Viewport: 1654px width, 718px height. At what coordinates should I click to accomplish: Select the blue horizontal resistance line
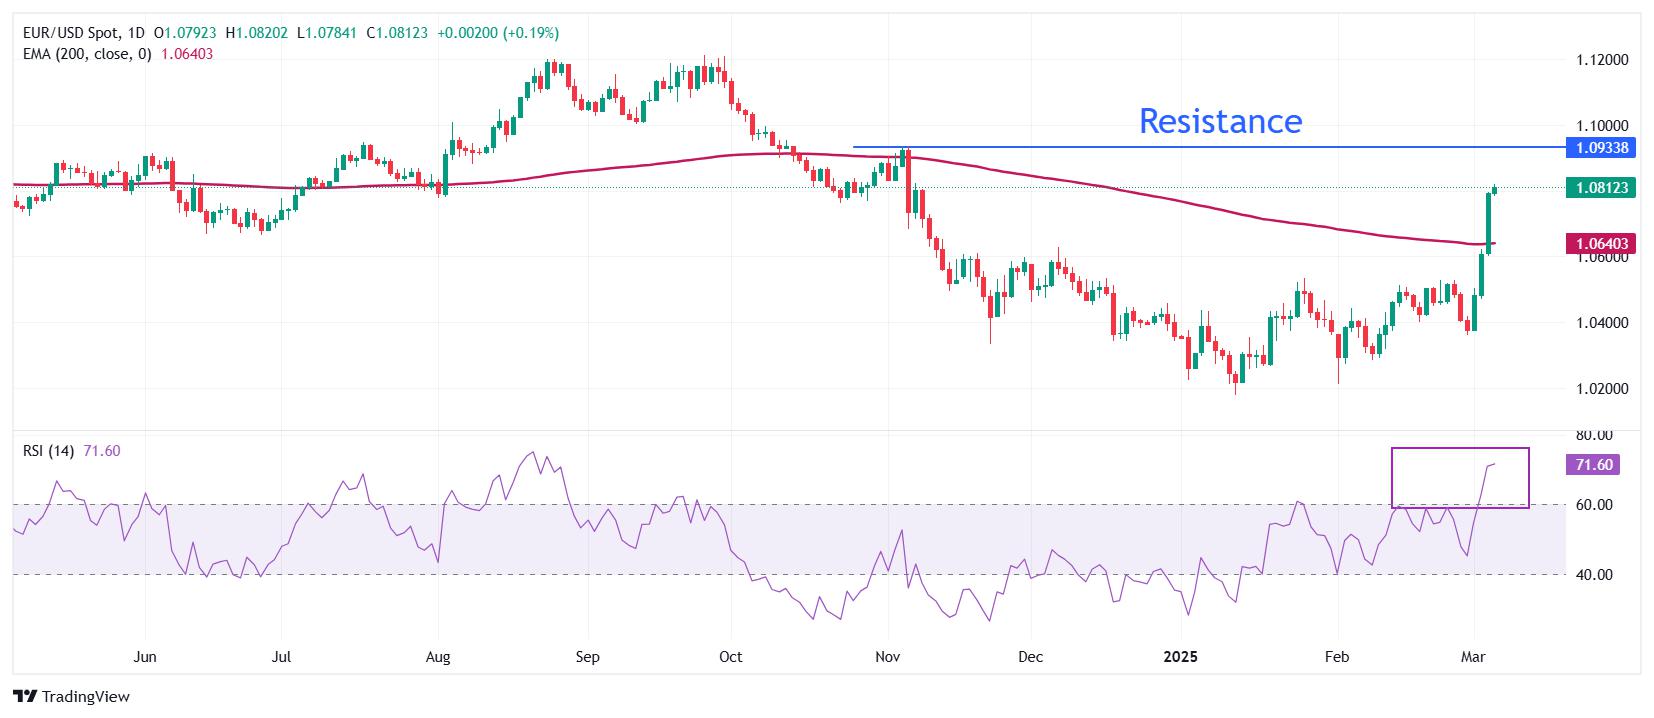[x=1208, y=147]
